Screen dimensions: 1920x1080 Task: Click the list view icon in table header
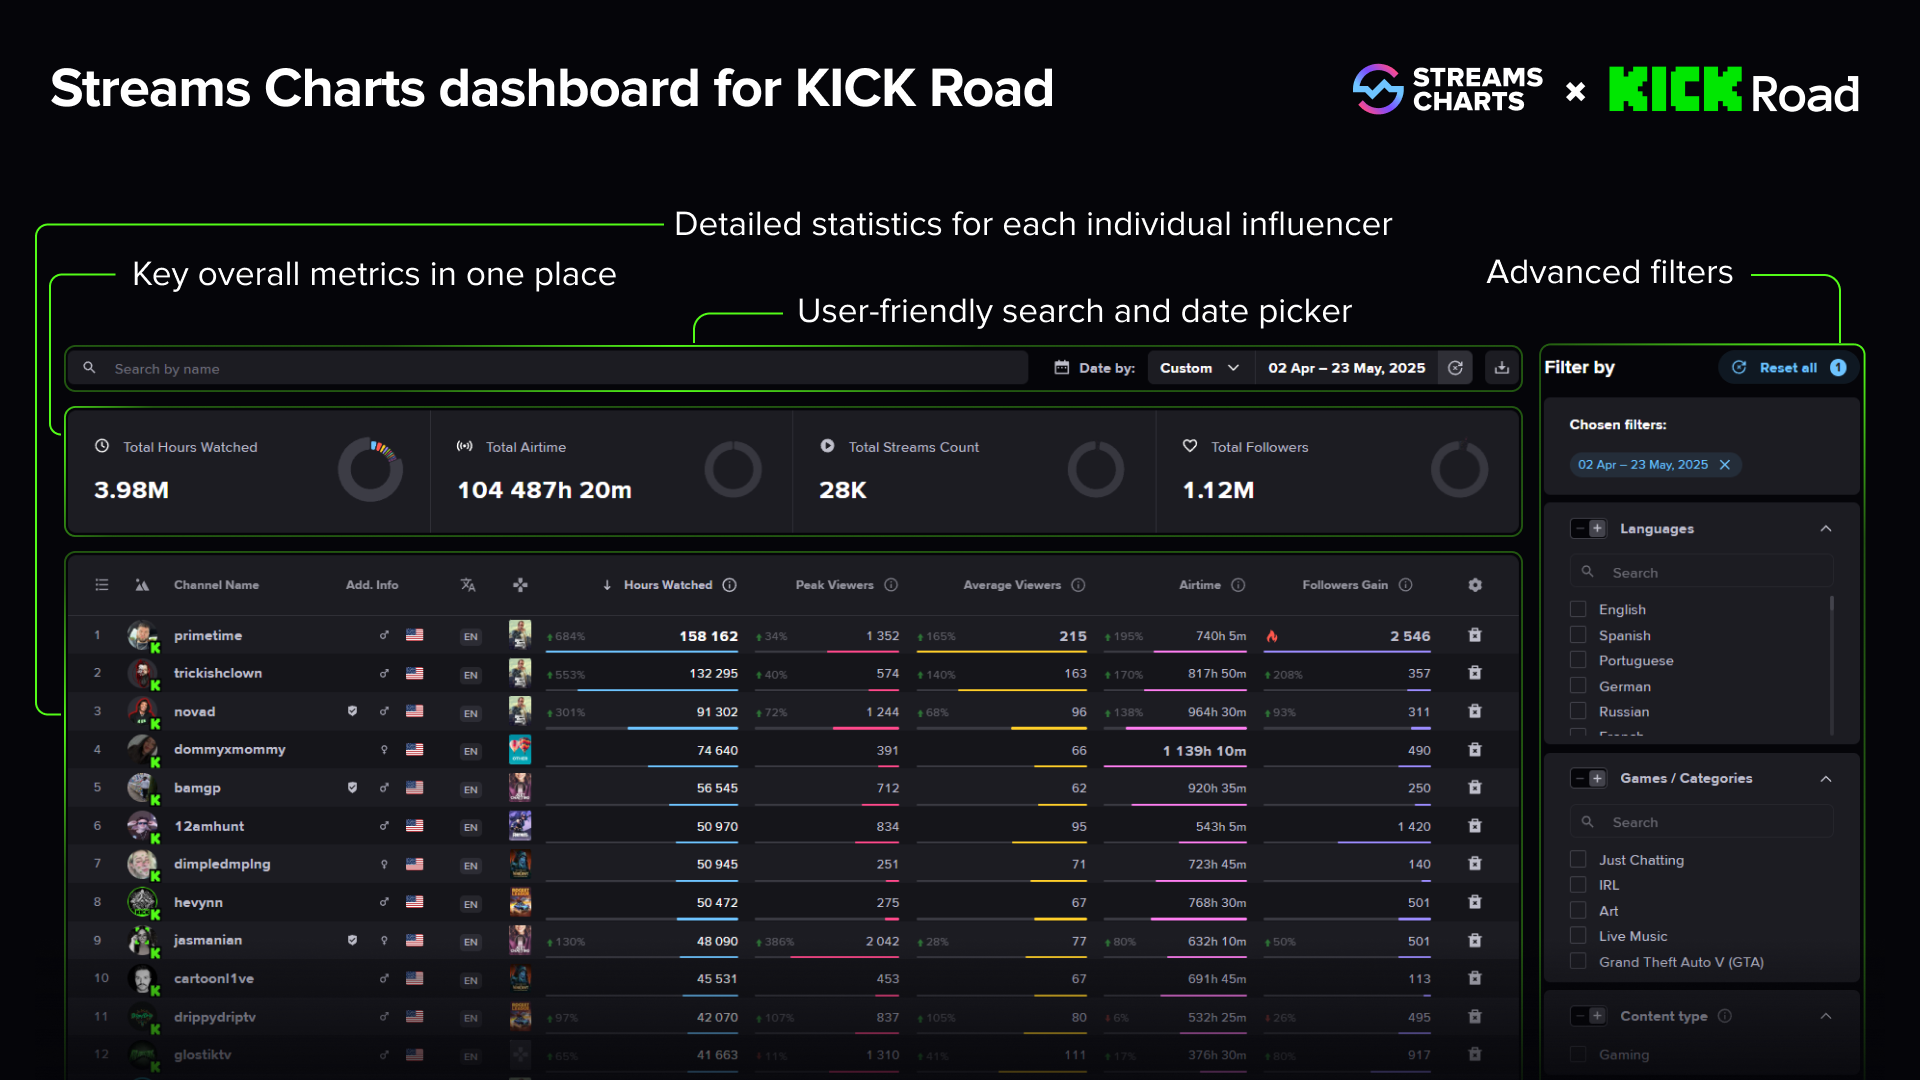102,585
